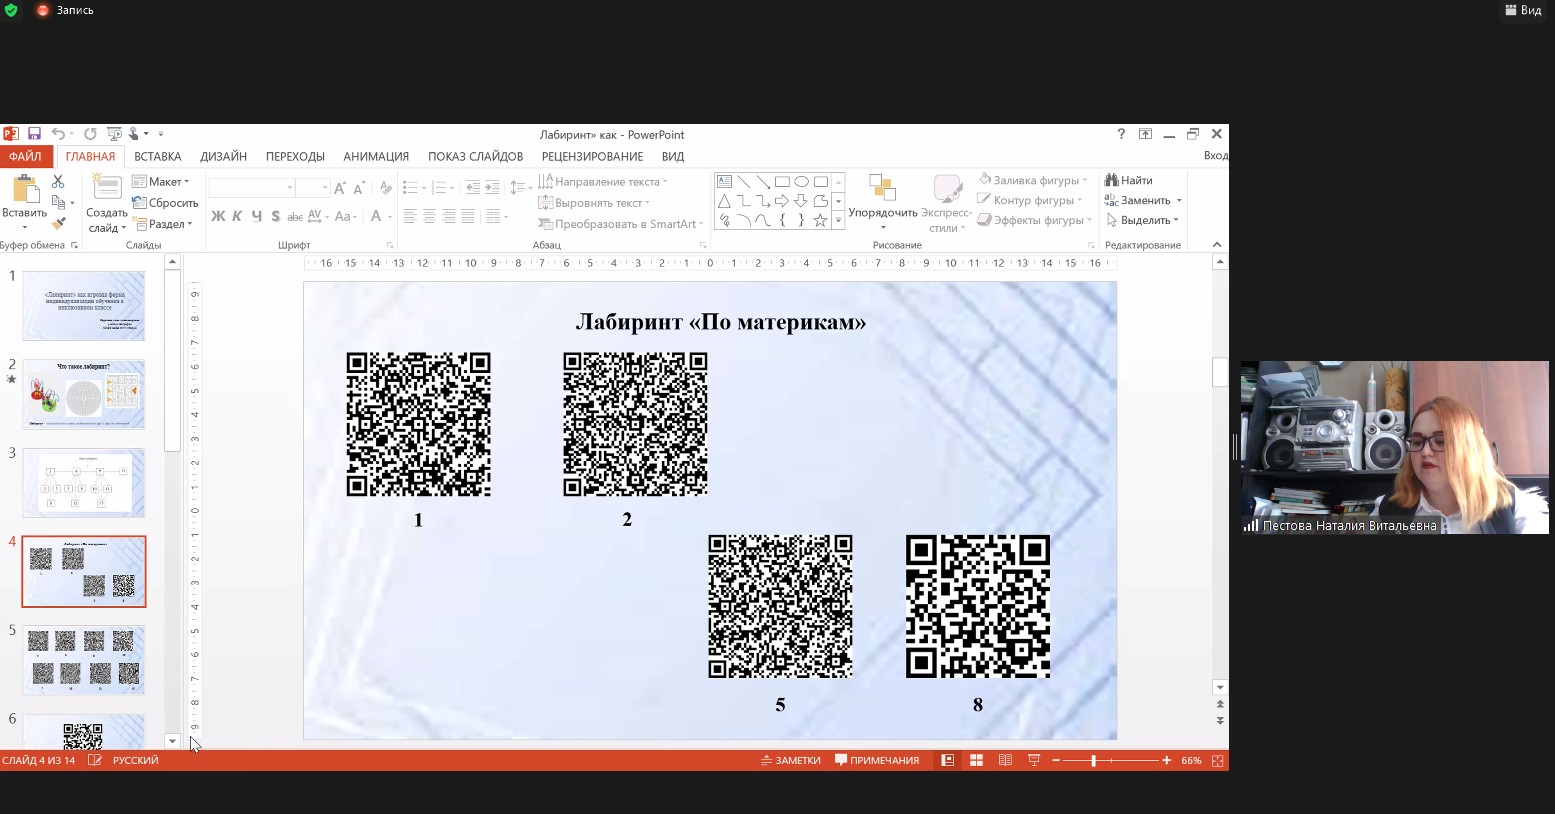This screenshot has height=814, width=1555.
Task: Switch to the АНИМАЦИЯ tab
Action: [376, 156]
